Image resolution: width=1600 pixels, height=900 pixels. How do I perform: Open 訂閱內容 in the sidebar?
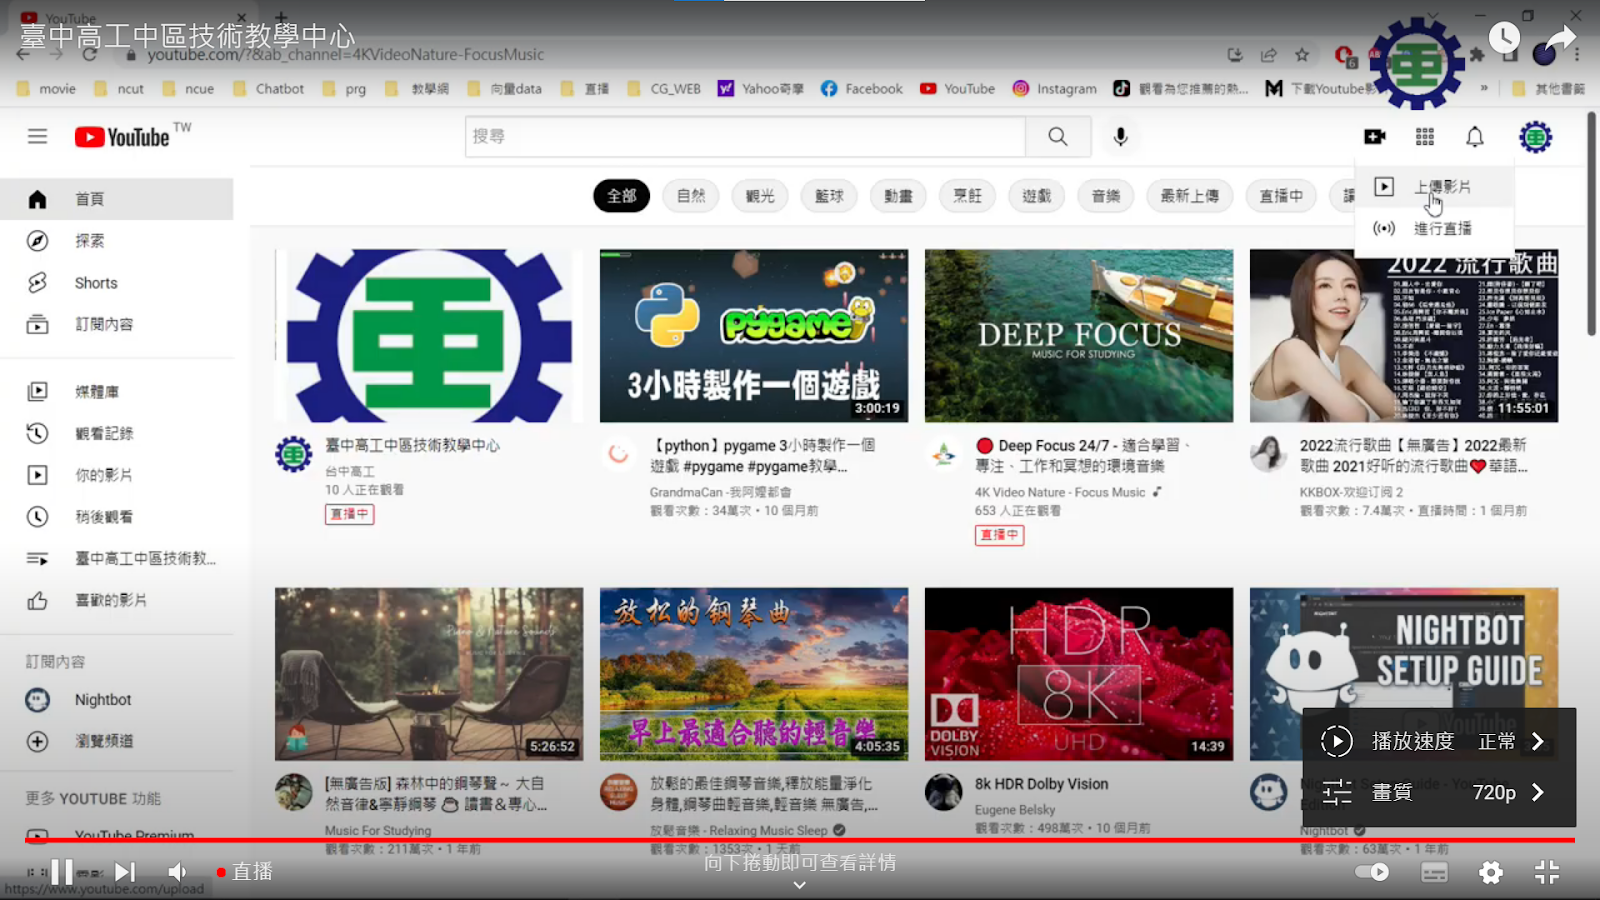(x=117, y=324)
